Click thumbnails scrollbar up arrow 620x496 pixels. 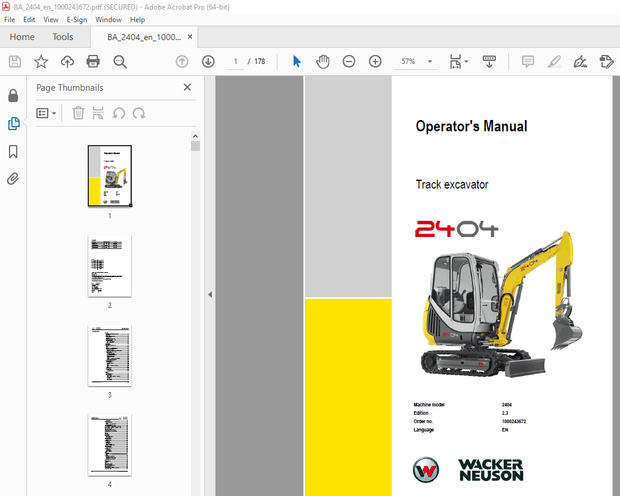tap(195, 136)
